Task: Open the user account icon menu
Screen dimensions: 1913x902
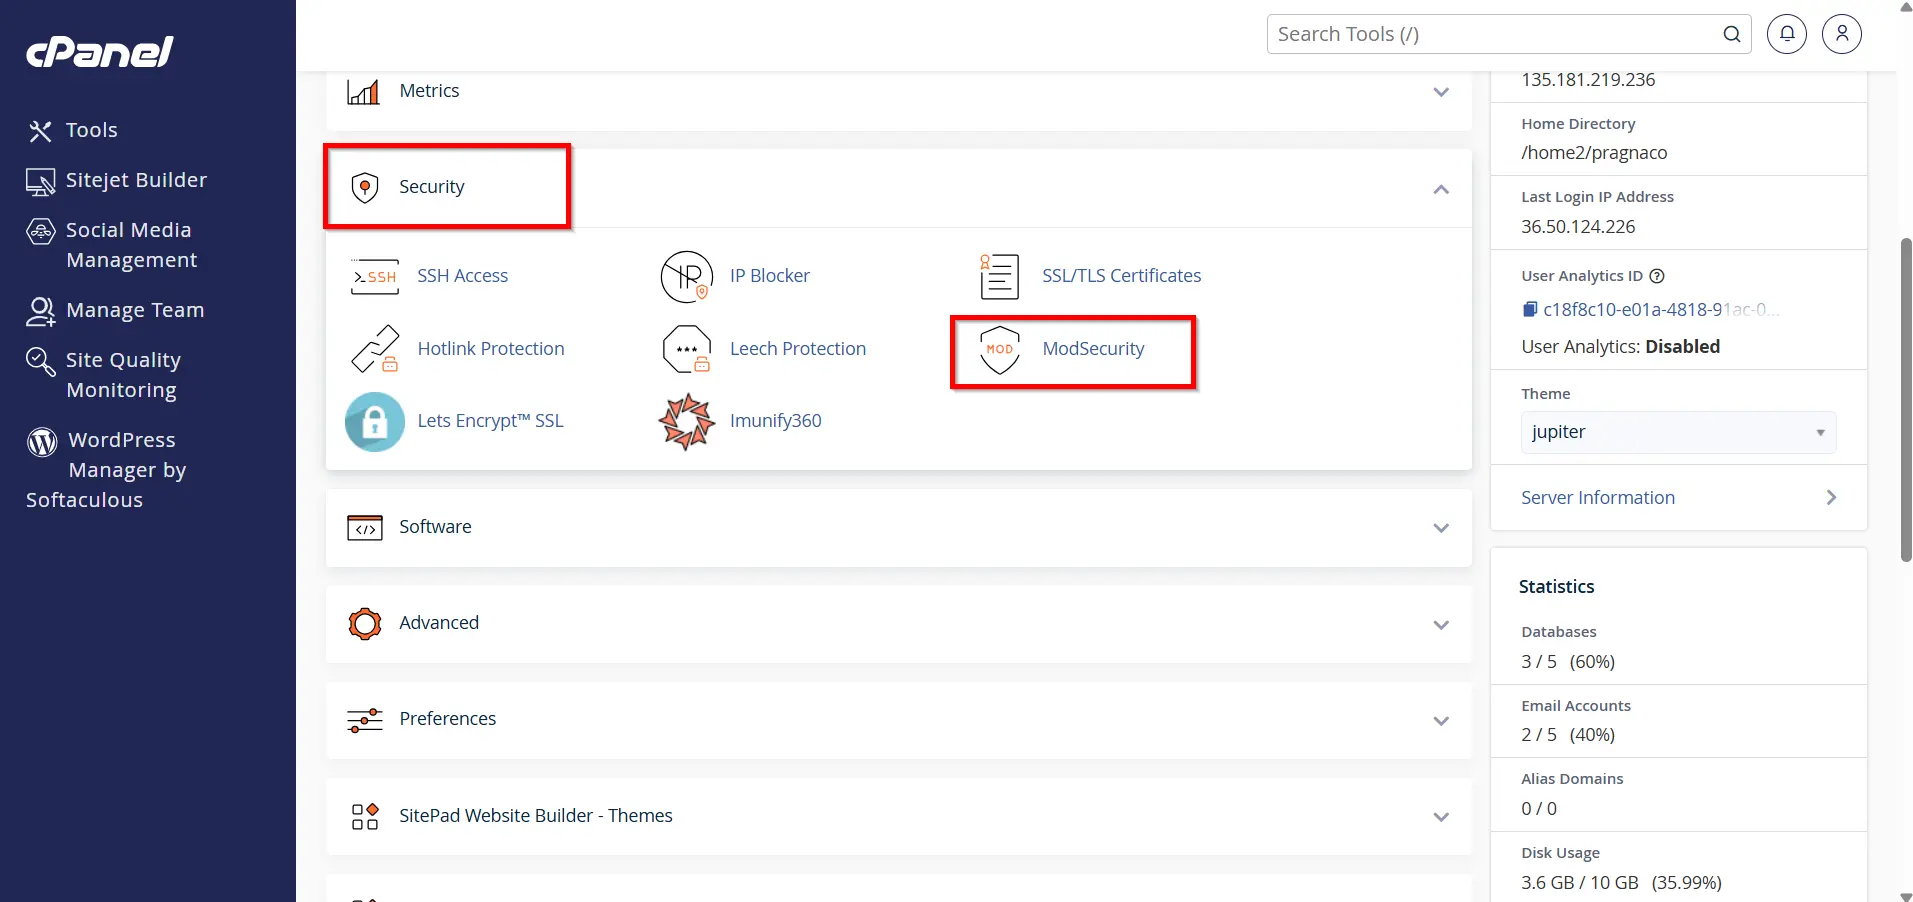Action: pos(1842,34)
